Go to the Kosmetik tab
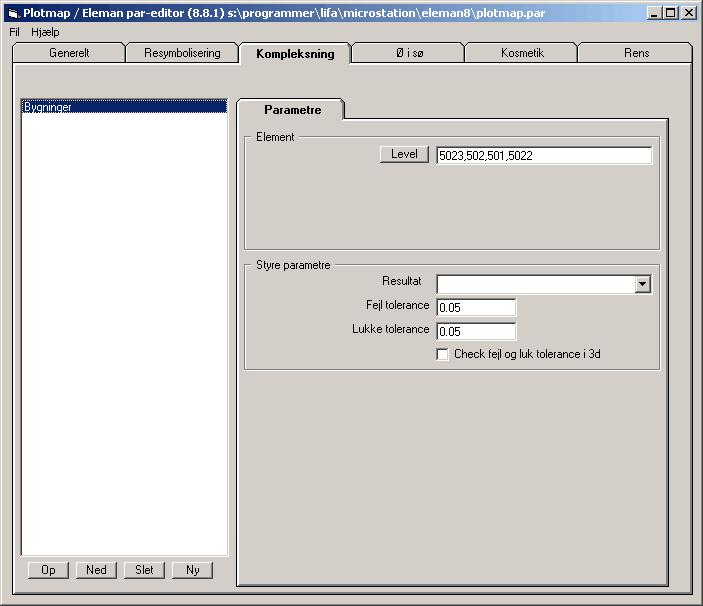The image size is (703, 606). coord(522,53)
